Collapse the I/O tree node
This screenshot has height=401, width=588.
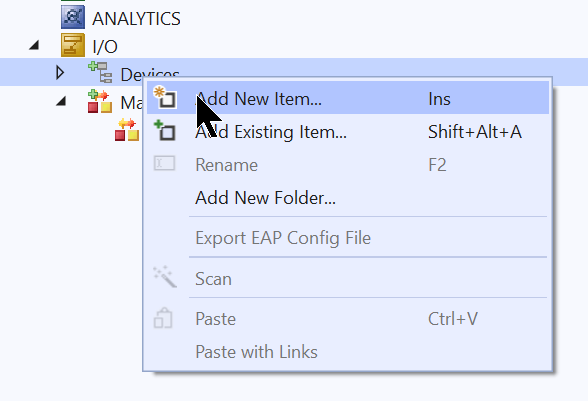[x=34, y=46]
